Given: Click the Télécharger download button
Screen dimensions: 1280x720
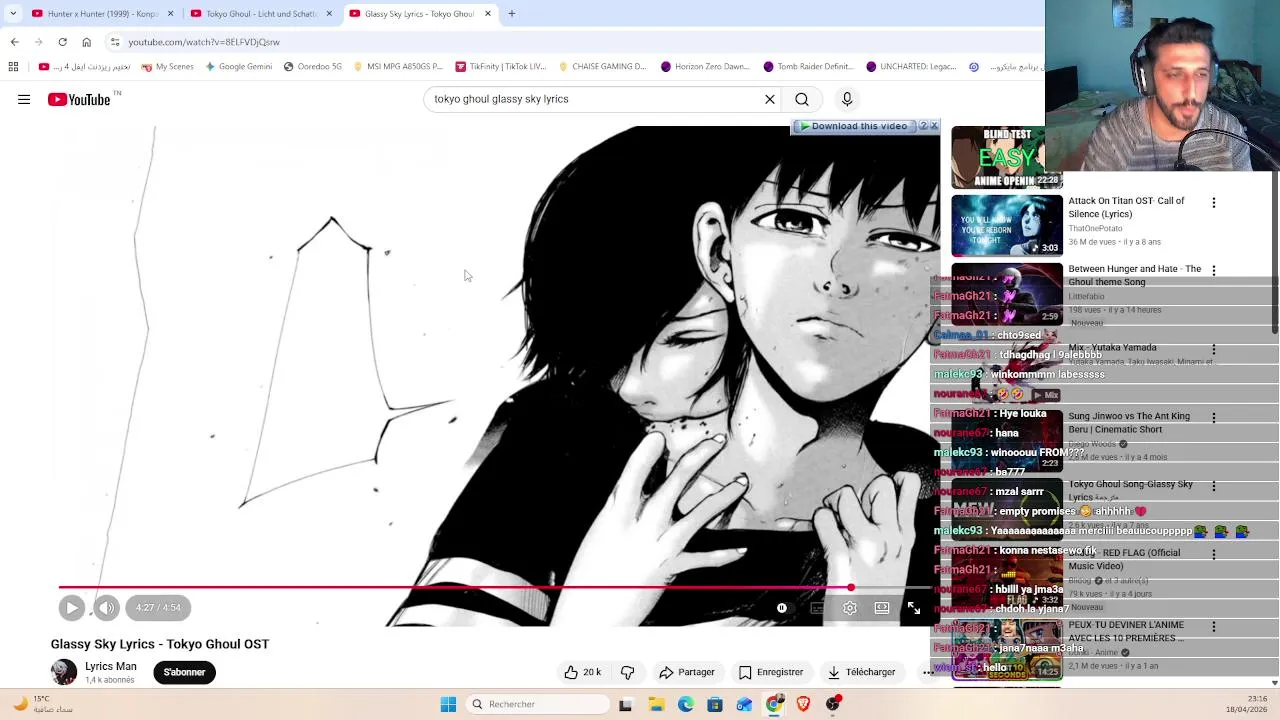Looking at the screenshot, I should (x=861, y=672).
